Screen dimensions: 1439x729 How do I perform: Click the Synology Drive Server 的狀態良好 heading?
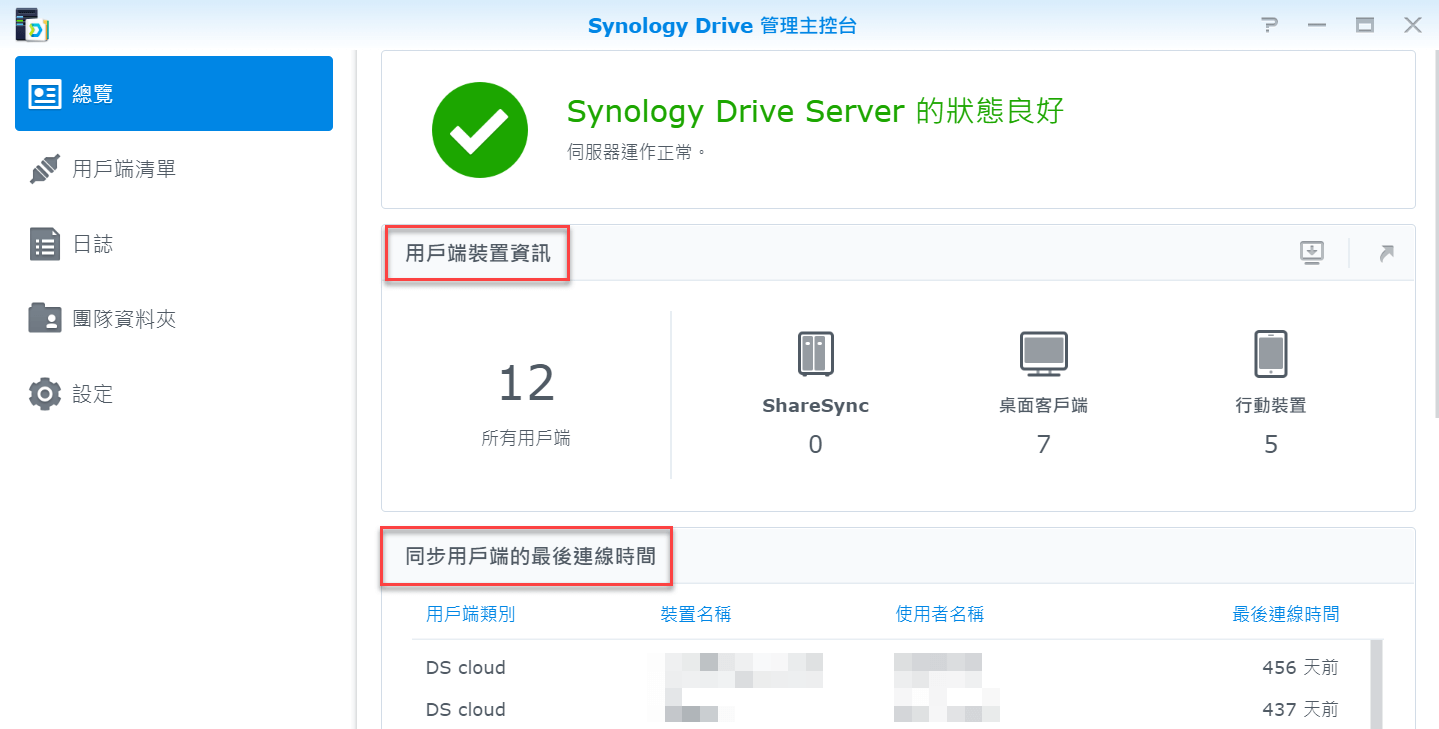tap(815, 111)
